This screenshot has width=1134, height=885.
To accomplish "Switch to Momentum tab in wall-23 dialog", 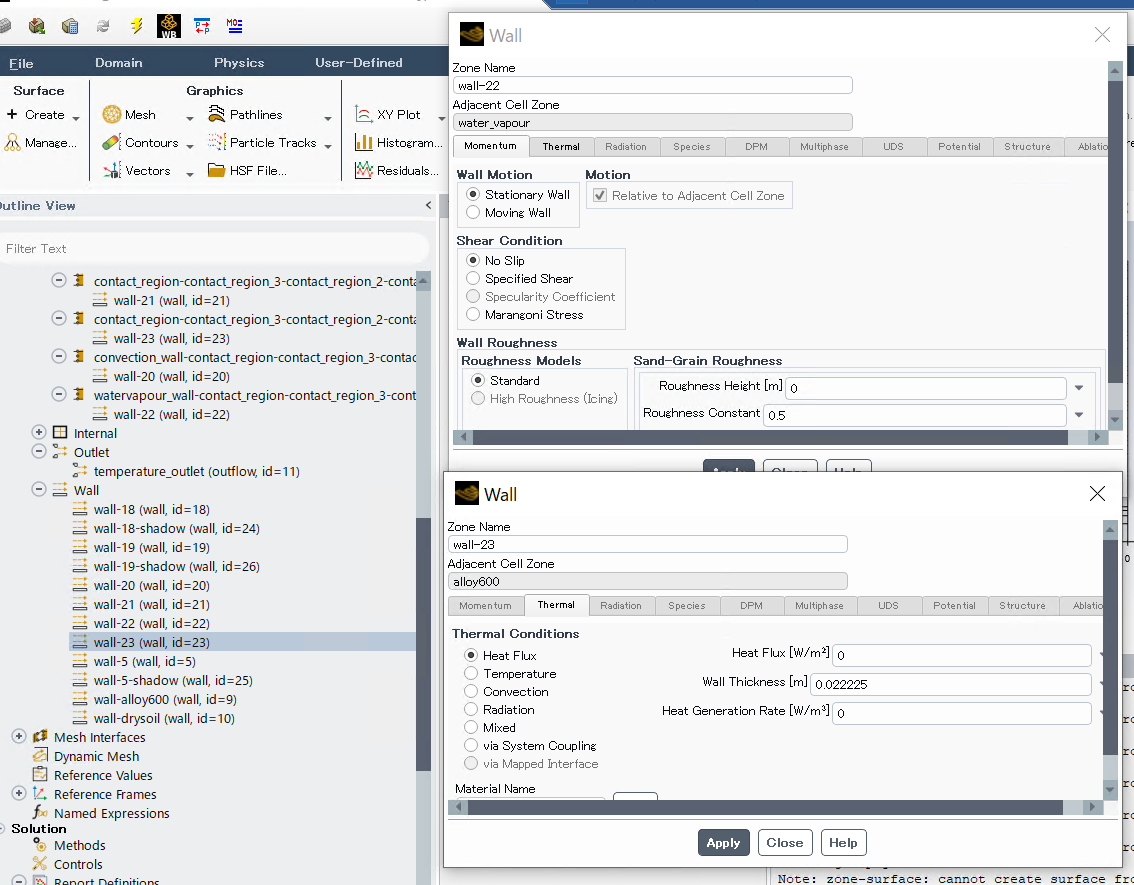I will coord(485,606).
